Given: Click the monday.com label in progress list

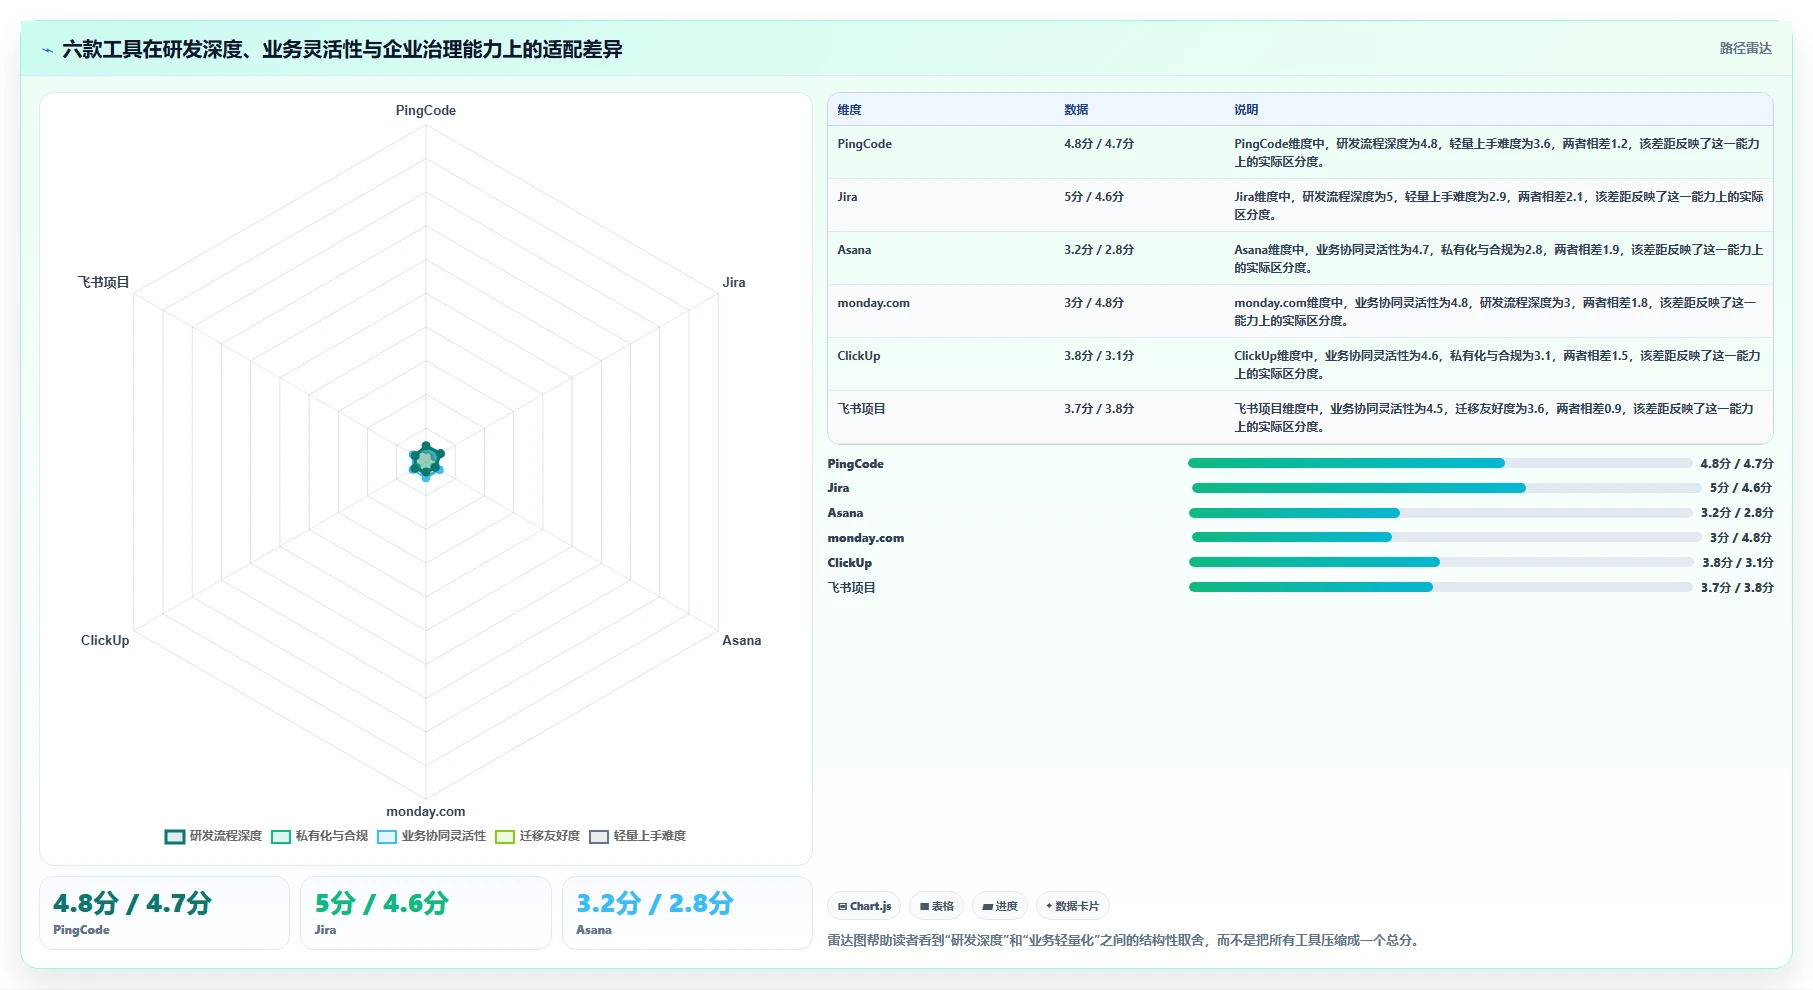Looking at the screenshot, I should coord(866,538).
